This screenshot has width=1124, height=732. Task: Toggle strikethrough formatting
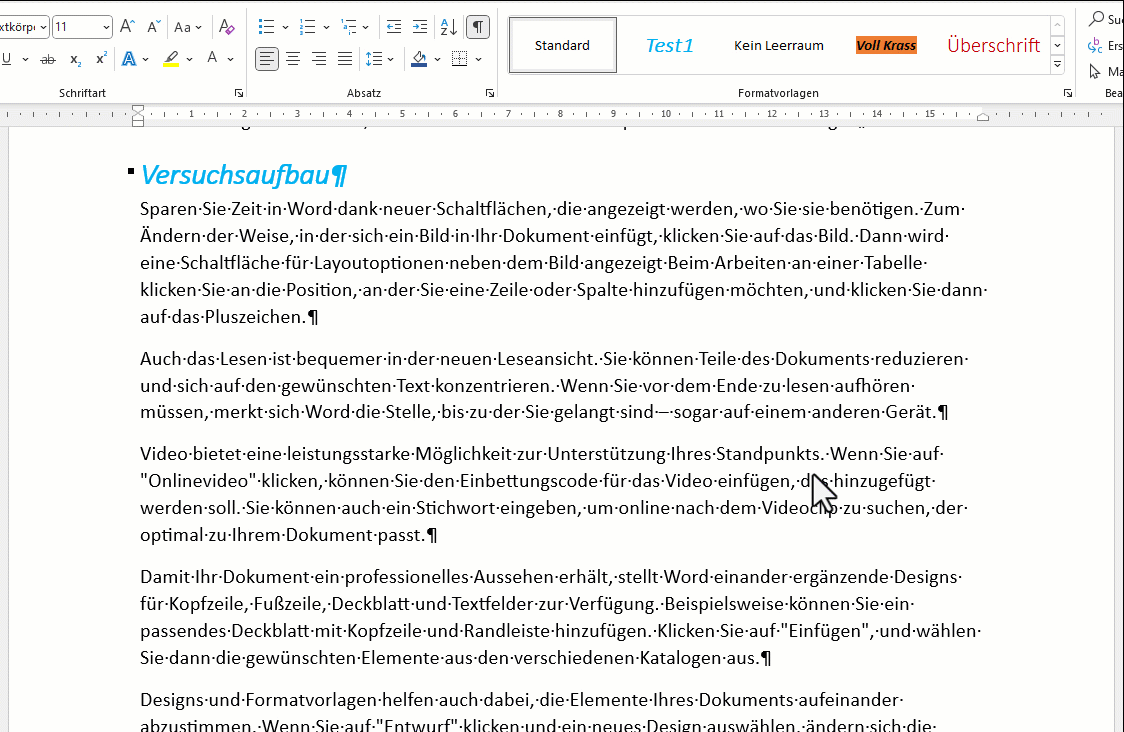click(x=47, y=60)
